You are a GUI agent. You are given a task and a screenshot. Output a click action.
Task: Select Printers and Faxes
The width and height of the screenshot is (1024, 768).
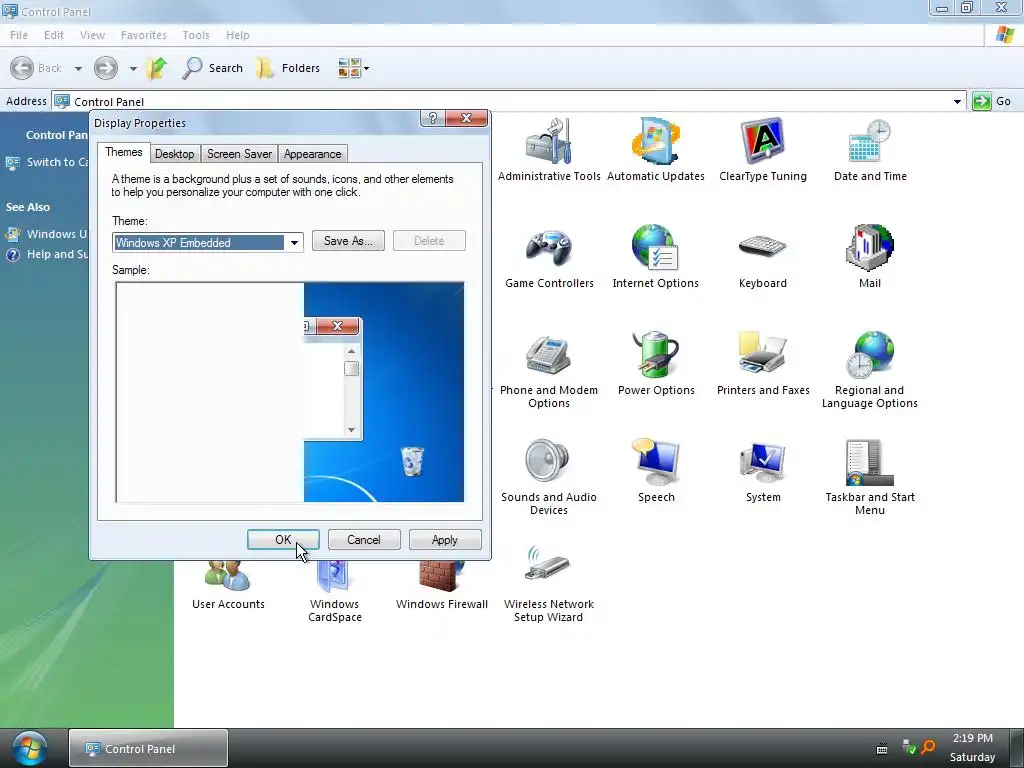763,364
